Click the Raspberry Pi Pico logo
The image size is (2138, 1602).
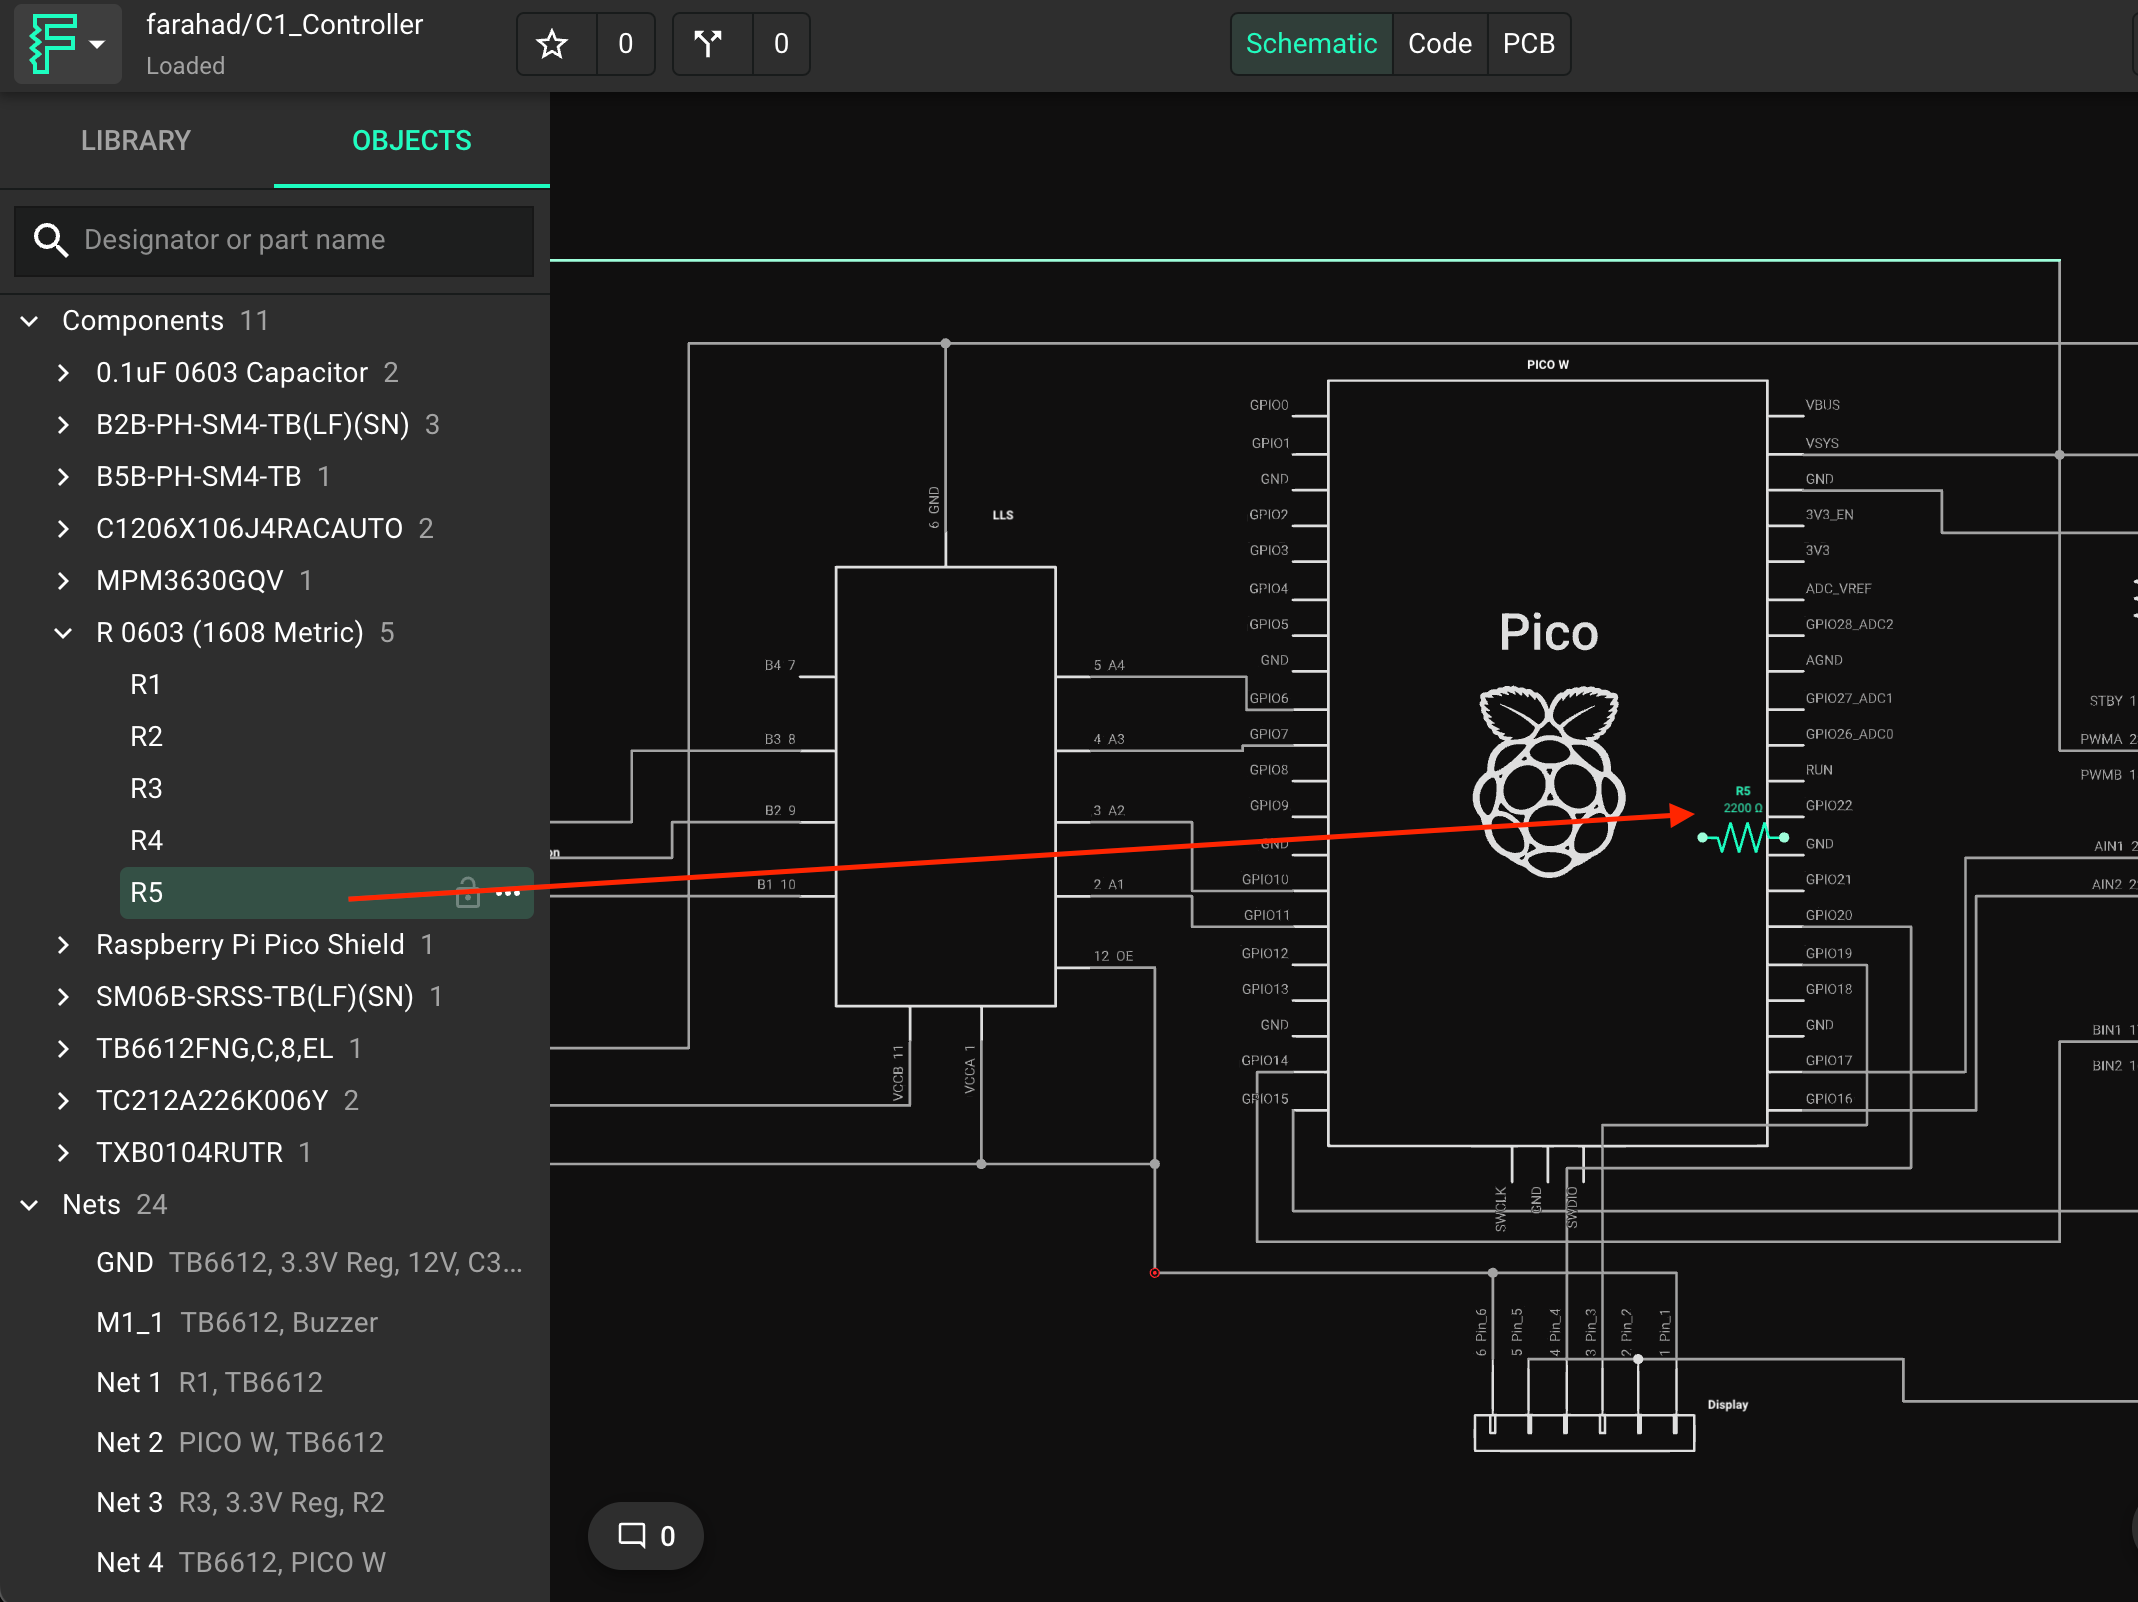pyautogui.click(x=1548, y=780)
